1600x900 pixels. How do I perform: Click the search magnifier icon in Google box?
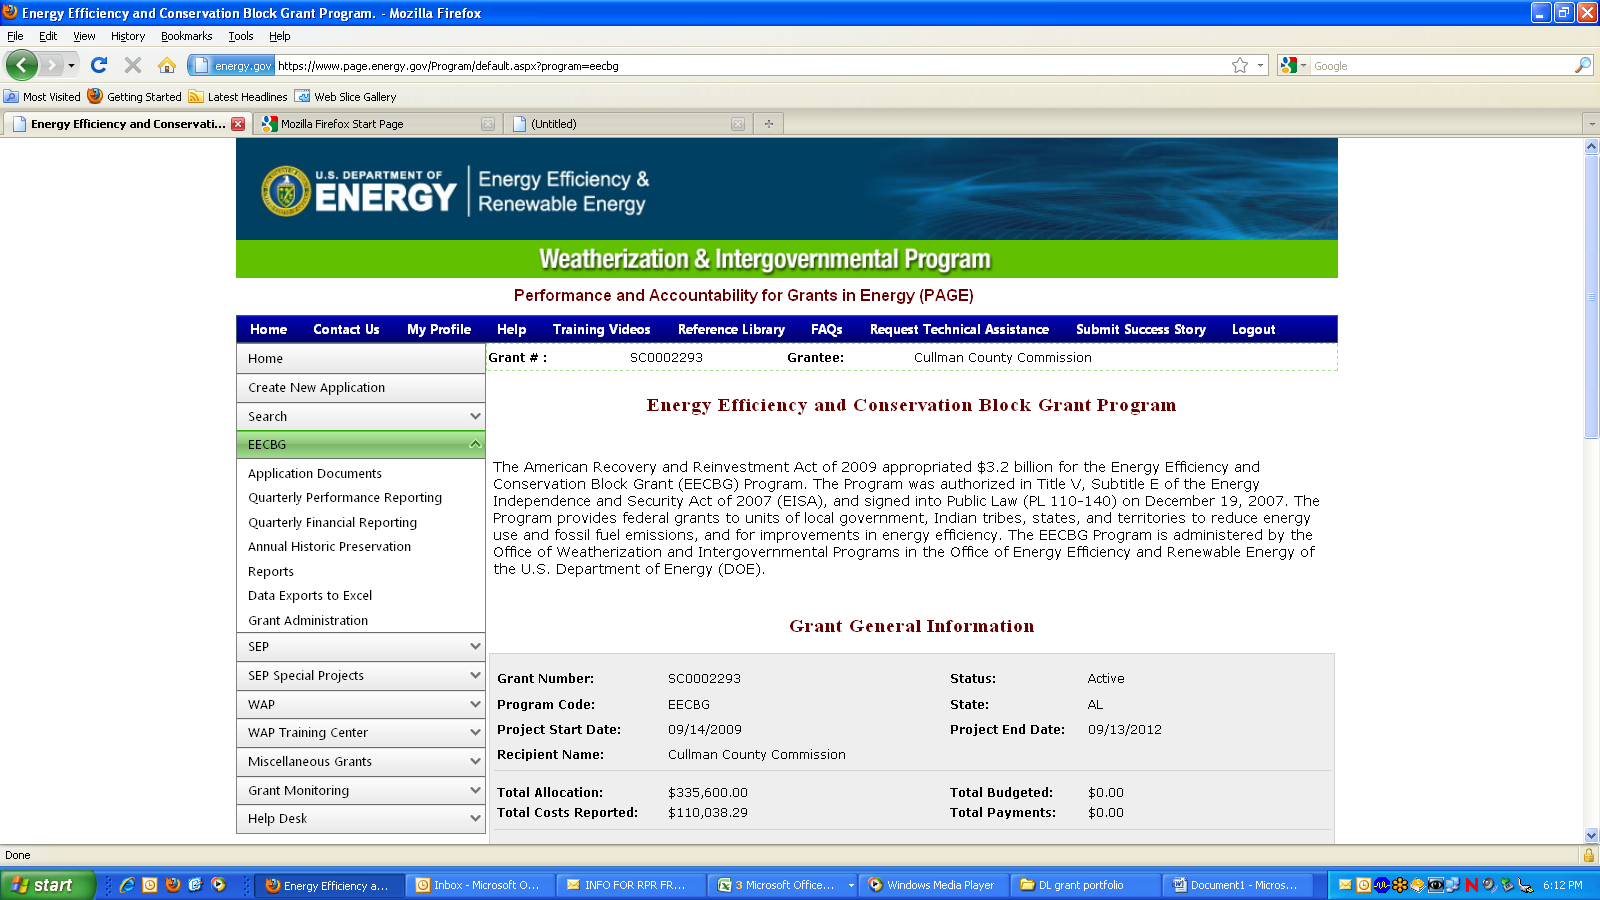(1582, 65)
